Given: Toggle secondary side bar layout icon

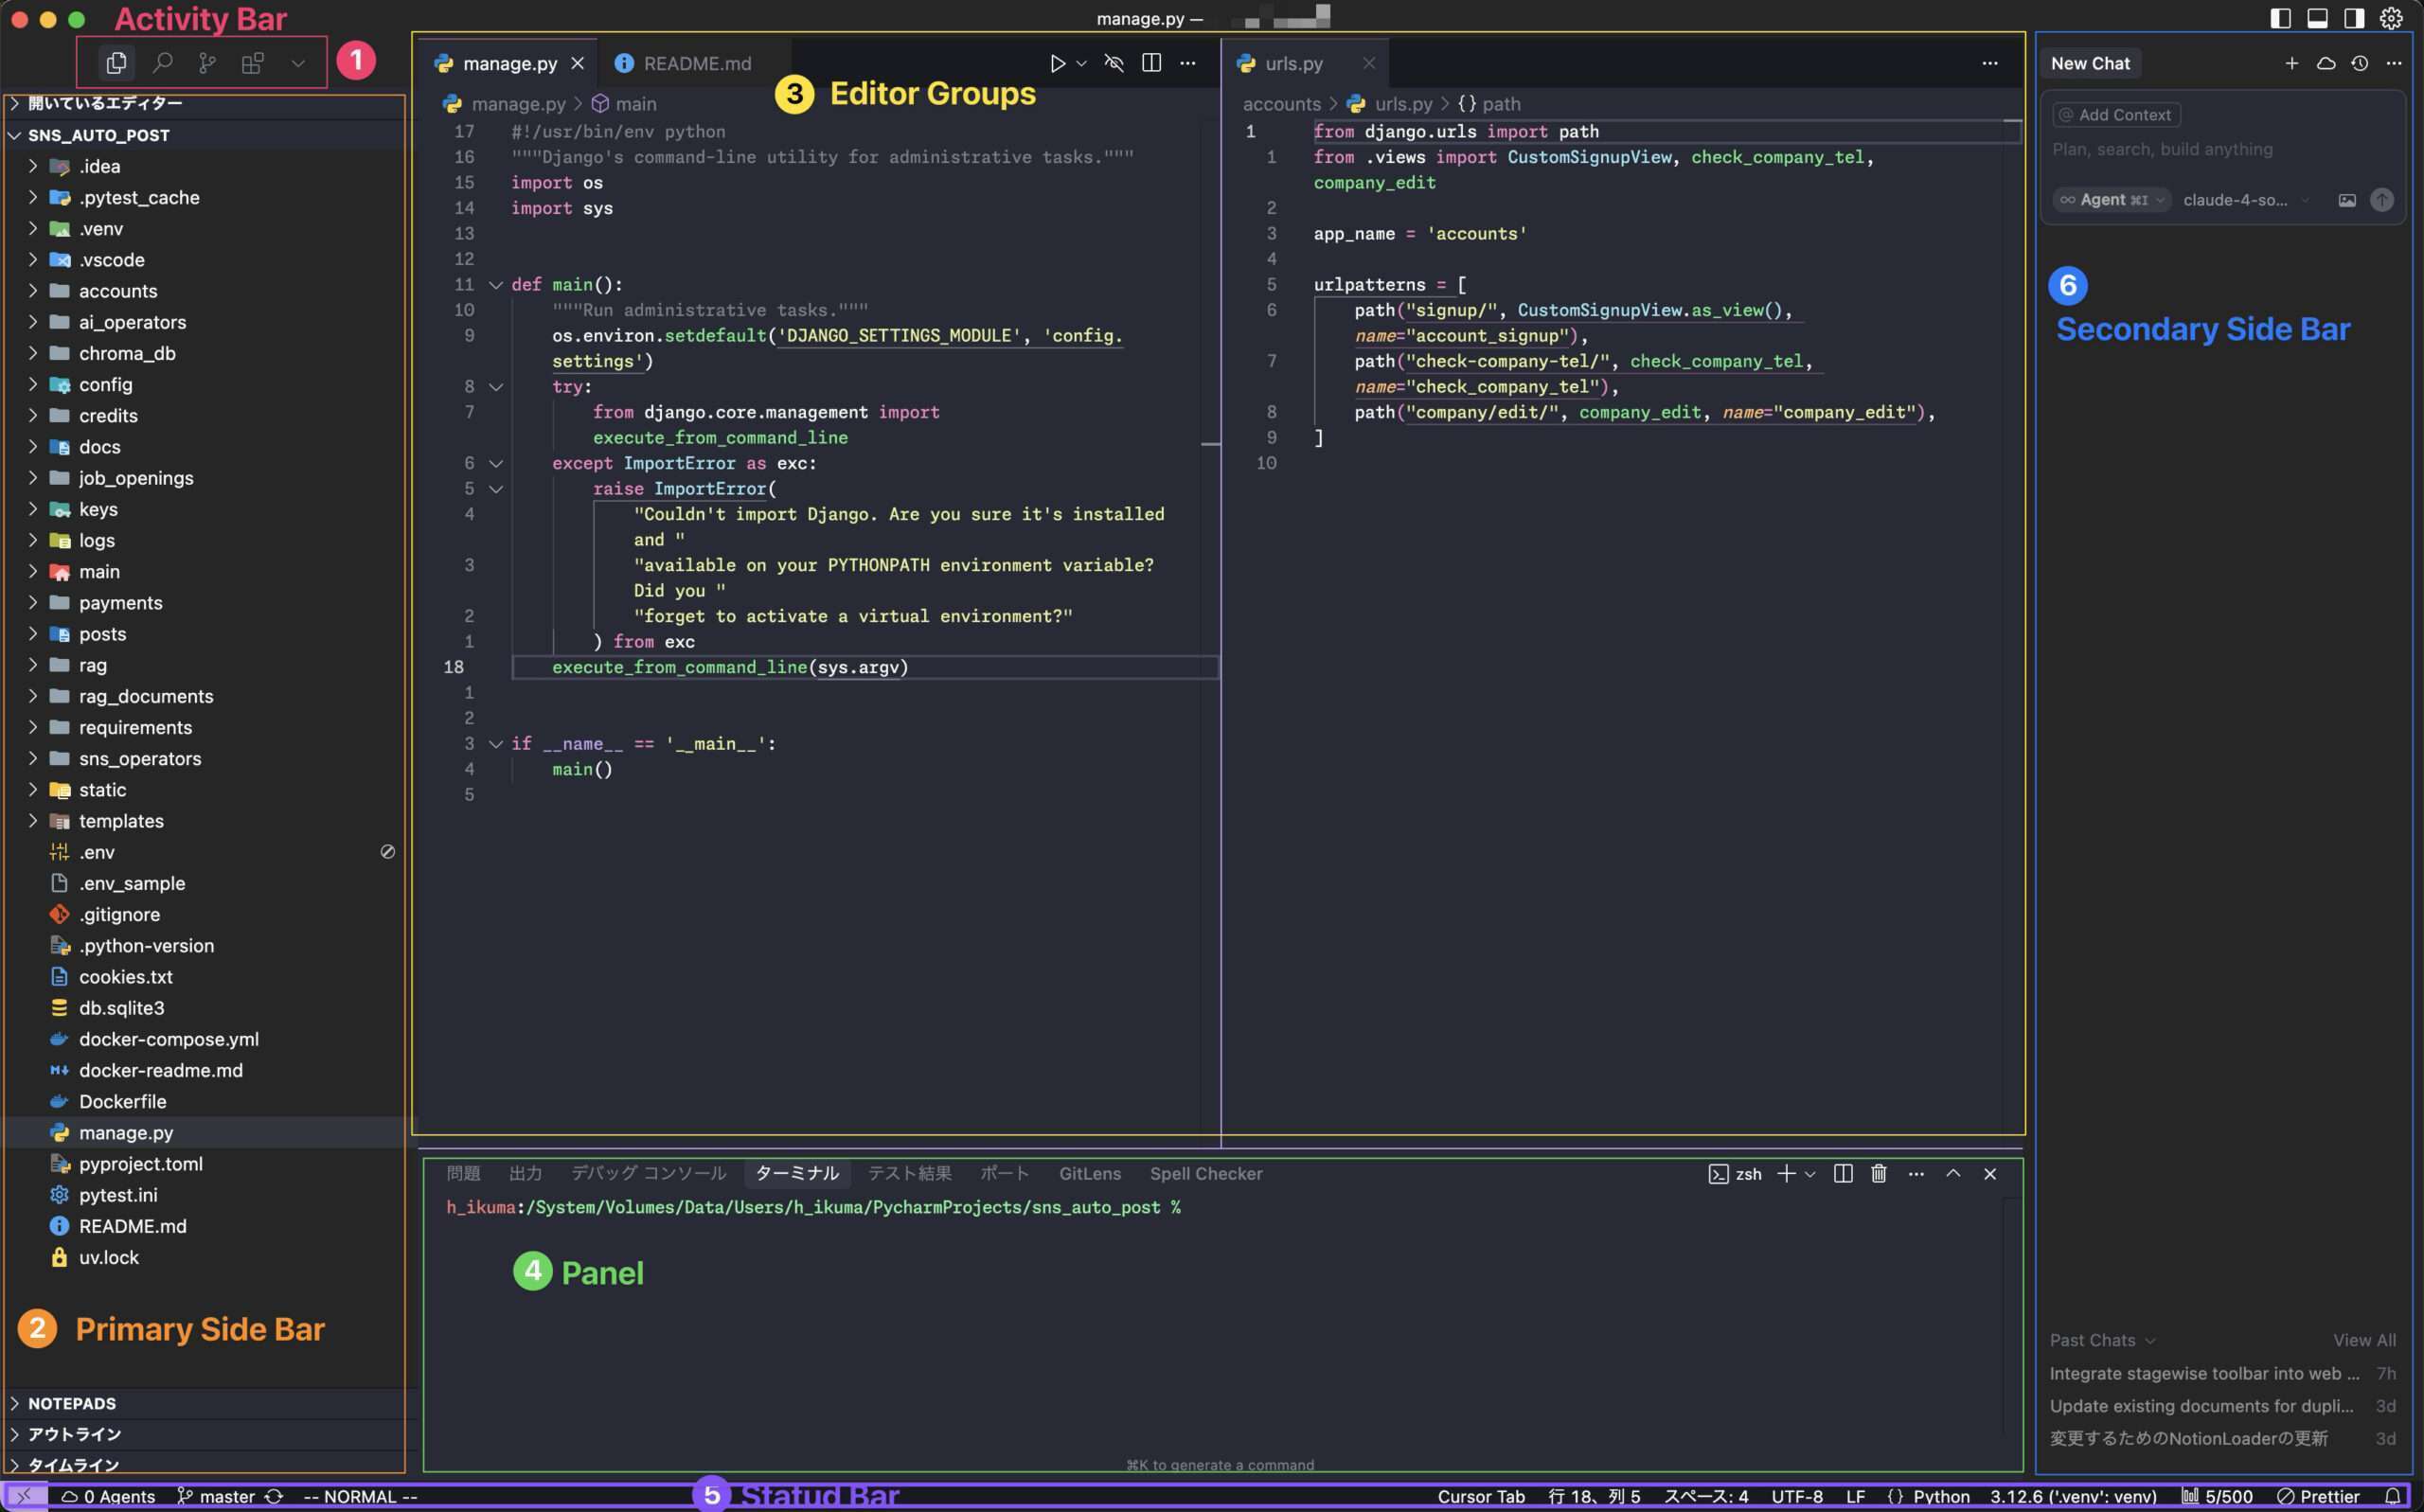Looking at the screenshot, I should (x=2354, y=18).
